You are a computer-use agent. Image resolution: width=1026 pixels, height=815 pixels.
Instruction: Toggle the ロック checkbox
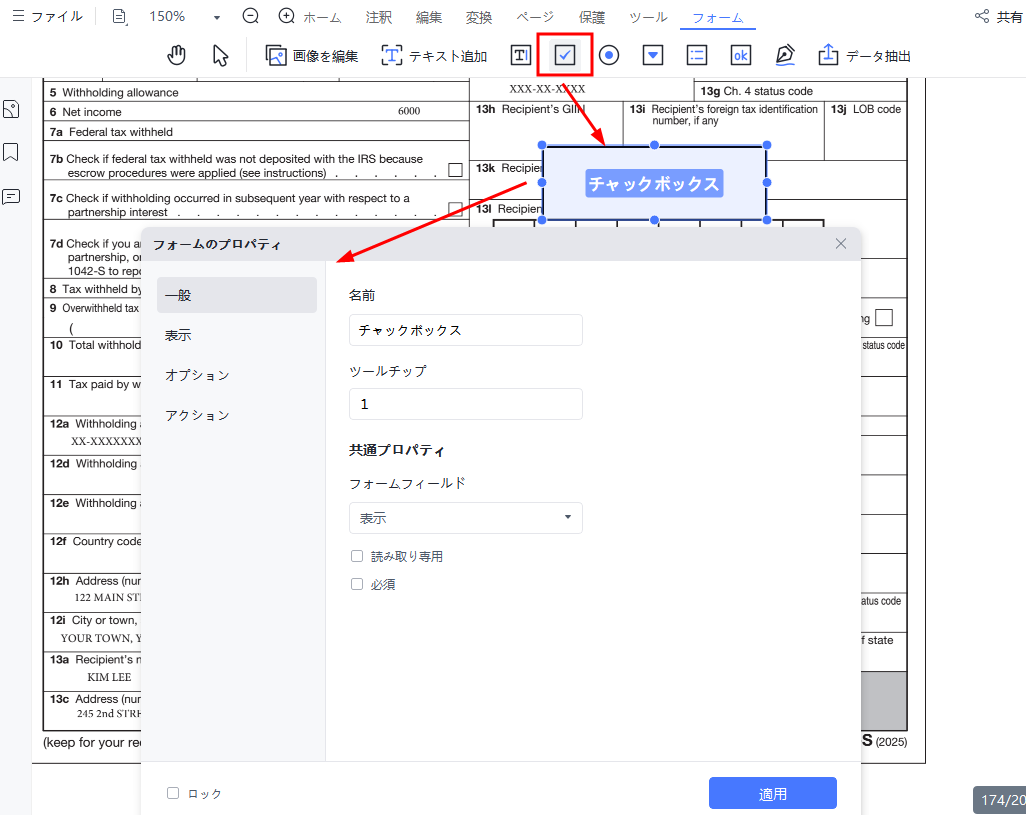click(173, 793)
